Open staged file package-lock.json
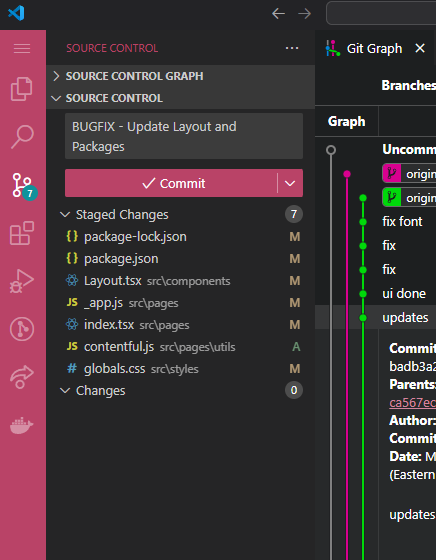This screenshot has width=436, height=560. point(181,237)
